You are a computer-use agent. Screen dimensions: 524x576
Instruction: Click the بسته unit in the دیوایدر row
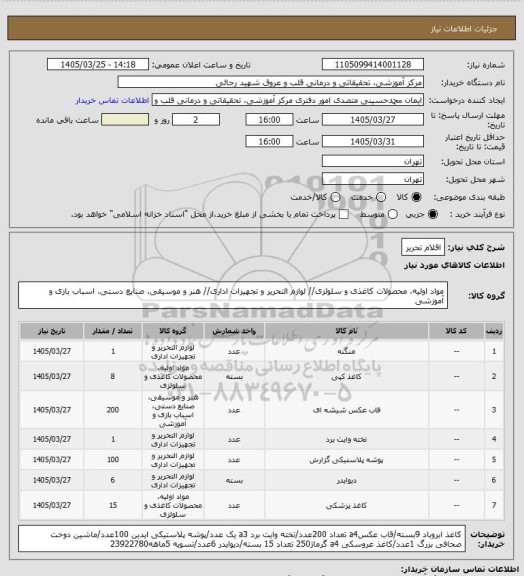234,480
